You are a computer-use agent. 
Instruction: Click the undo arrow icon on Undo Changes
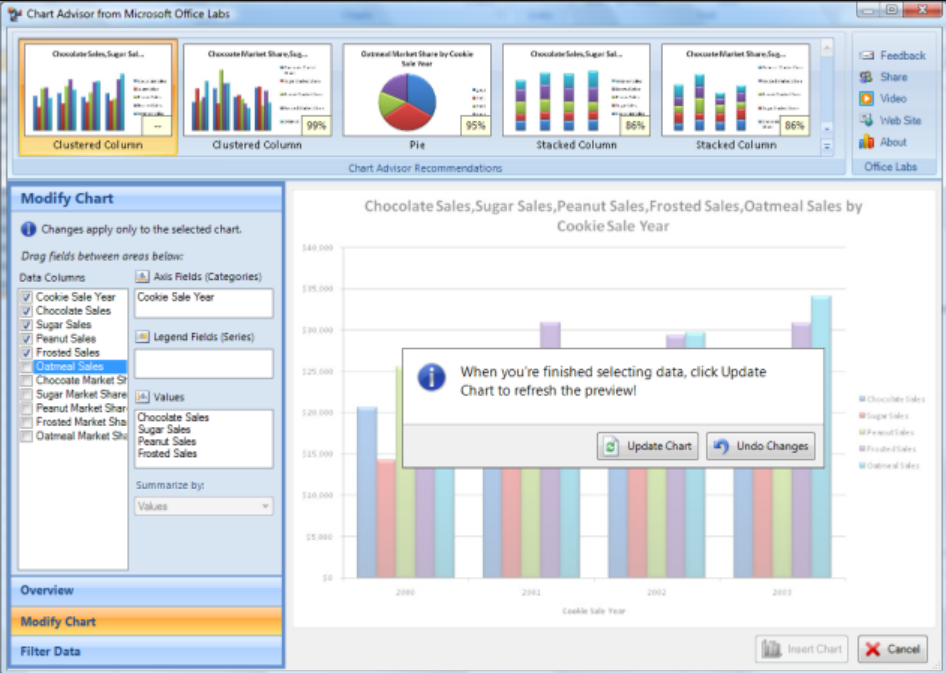721,446
